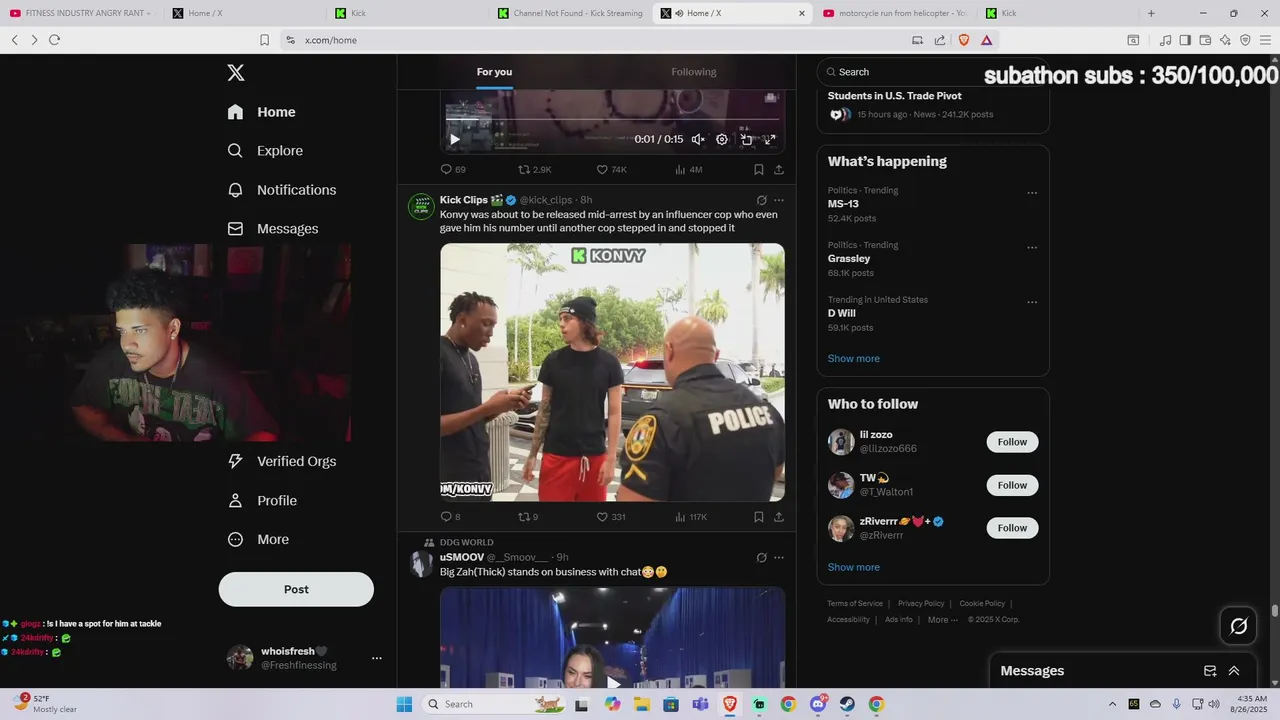The width and height of the screenshot is (1280, 720).
Task: Open the Grok floating button
Action: (x=1239, y=626)
